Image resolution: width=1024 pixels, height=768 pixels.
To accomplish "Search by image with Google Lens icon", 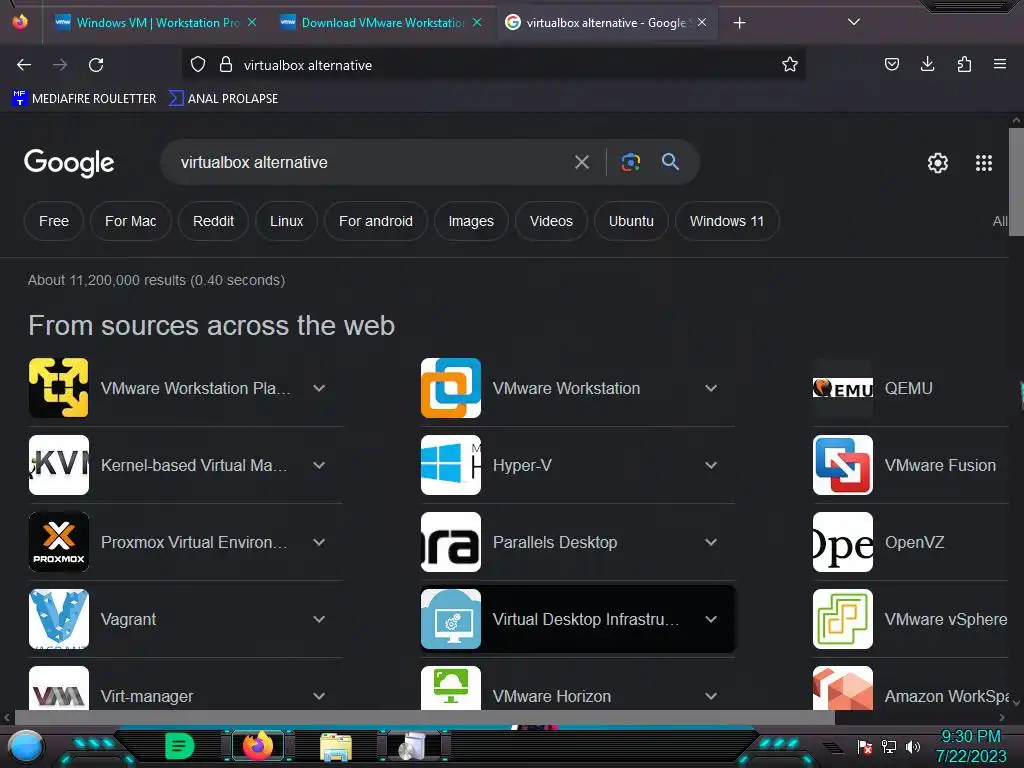I will 630,162.
